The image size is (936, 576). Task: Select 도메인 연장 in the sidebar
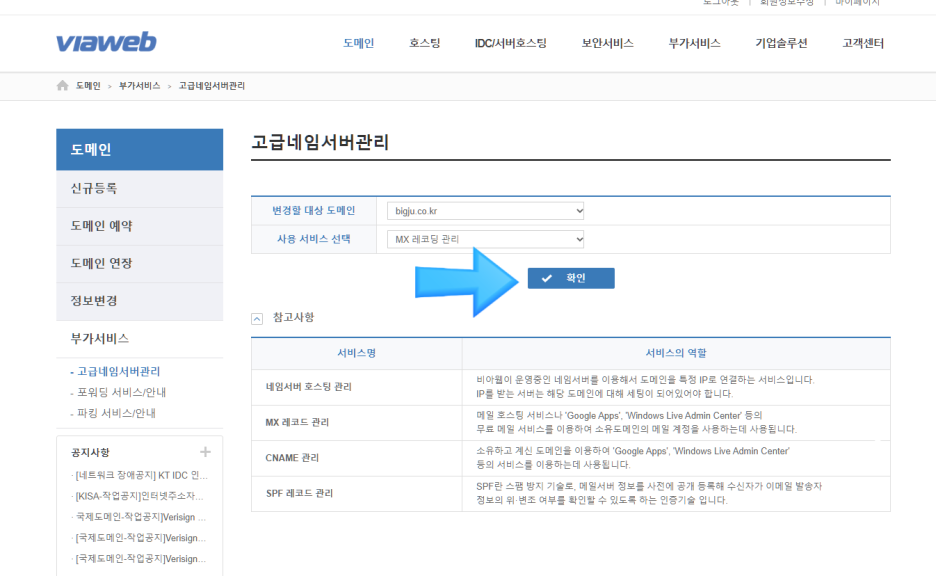[140, 263]
